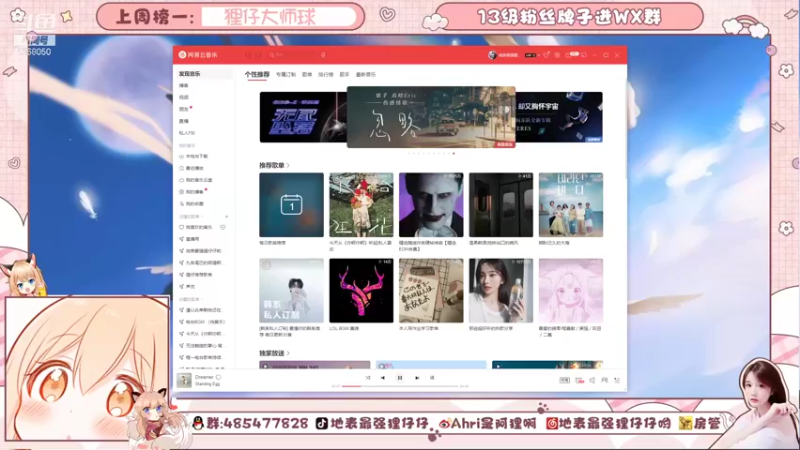The image size is (800, 450).
Task: Open the 最新音乐 tab
Action: pyautogui.click(x=365, y=74)
